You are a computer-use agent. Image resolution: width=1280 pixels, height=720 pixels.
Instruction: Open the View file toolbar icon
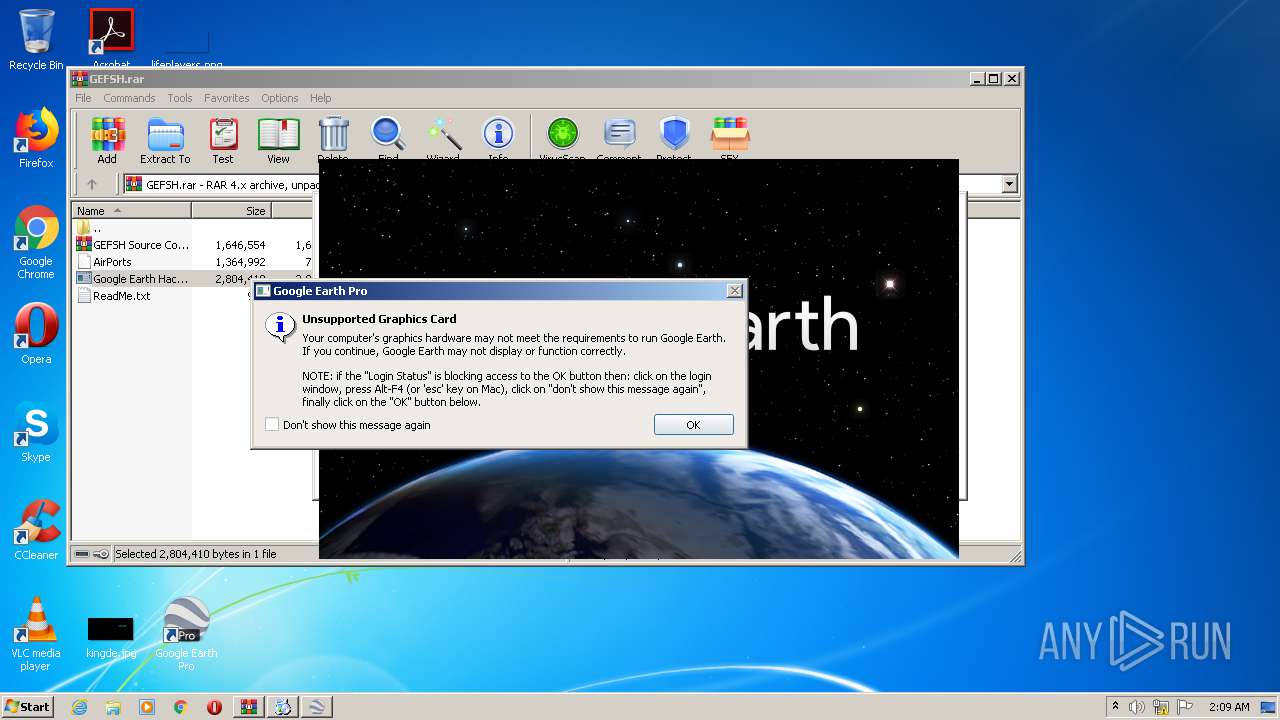click(278, 135)
